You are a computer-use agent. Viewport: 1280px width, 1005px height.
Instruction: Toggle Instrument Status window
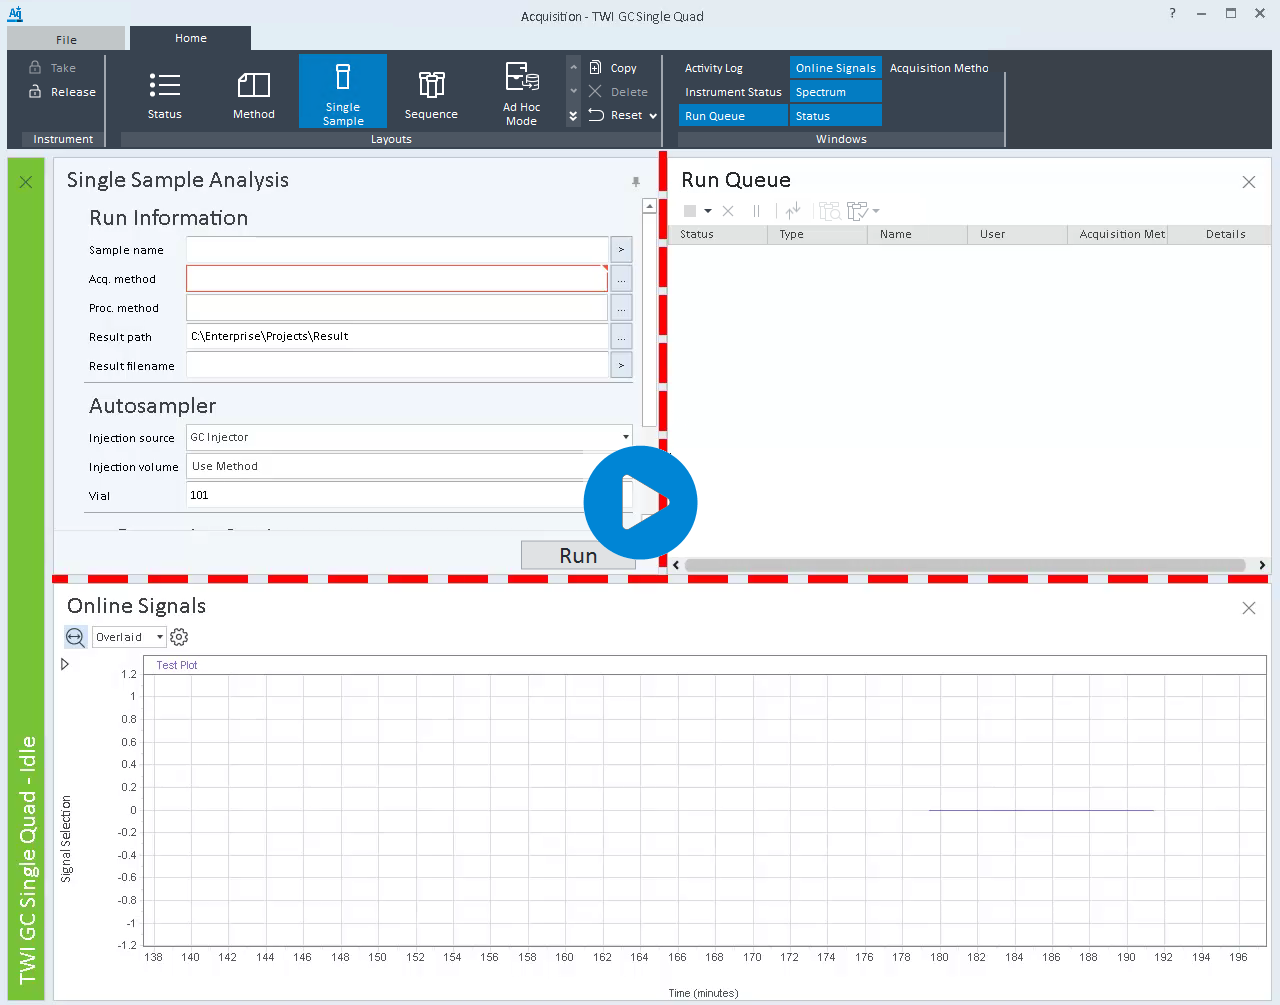tap(733, 92)
